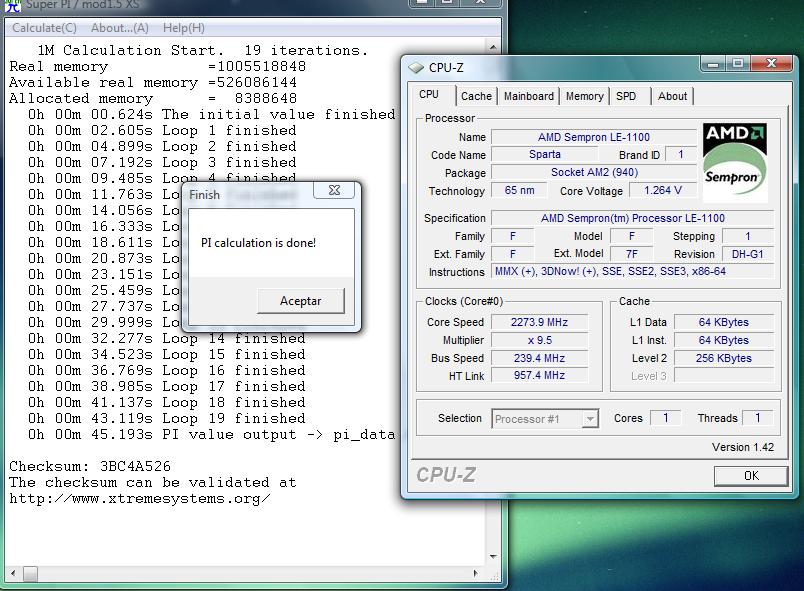The height and width of the screenshot is (591, 804).
Task: Maximize the CPU-Z window
Action: tap(738, 64)
